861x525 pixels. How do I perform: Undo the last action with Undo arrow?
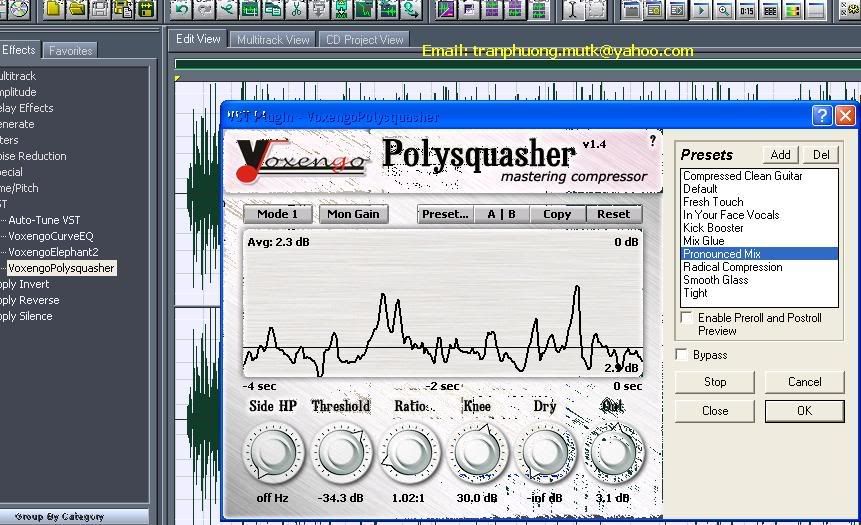point(181,9)
